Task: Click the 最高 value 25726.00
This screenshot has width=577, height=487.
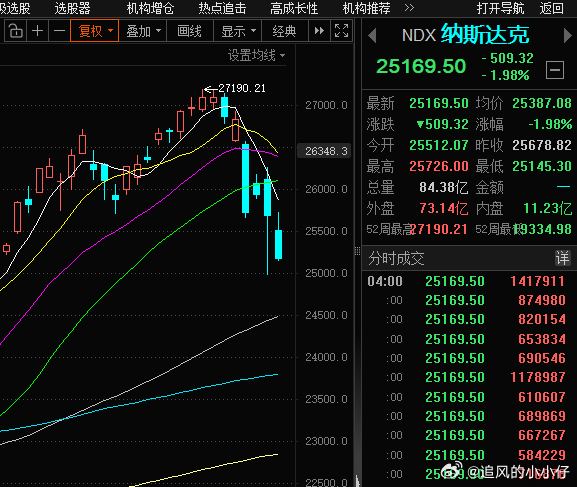Action: (439, 166)
